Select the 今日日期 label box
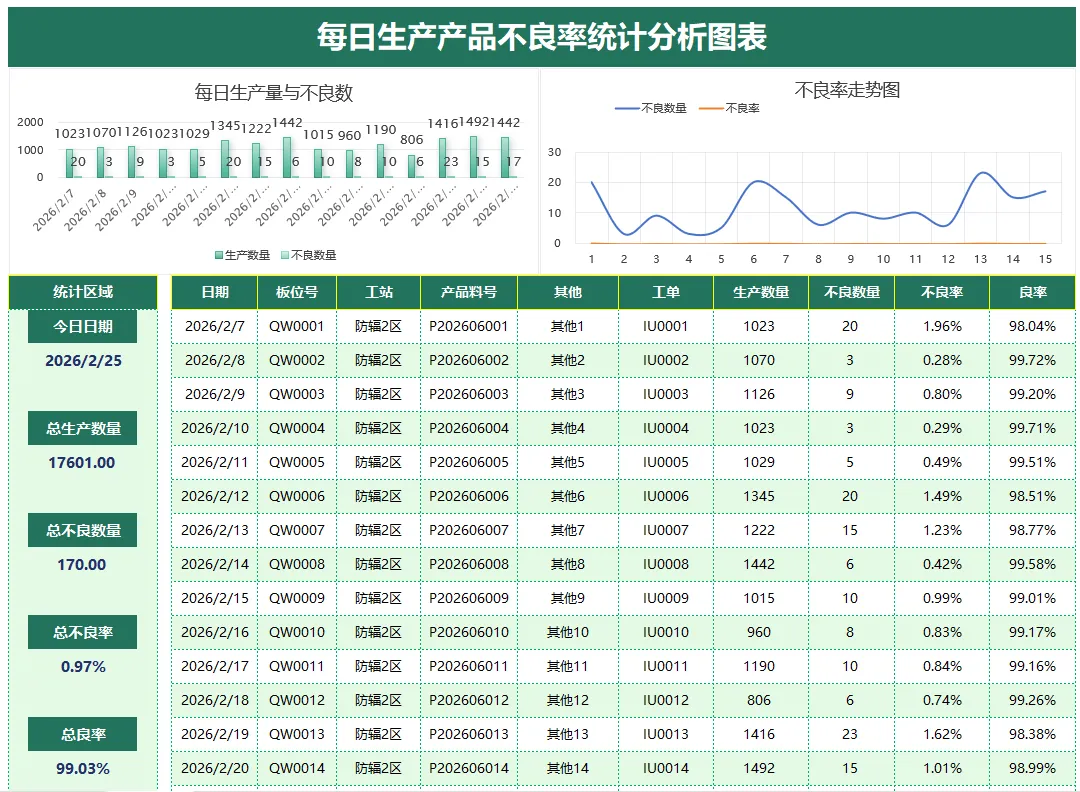Screen dimensions: 1080x792 tap(83, 326)
